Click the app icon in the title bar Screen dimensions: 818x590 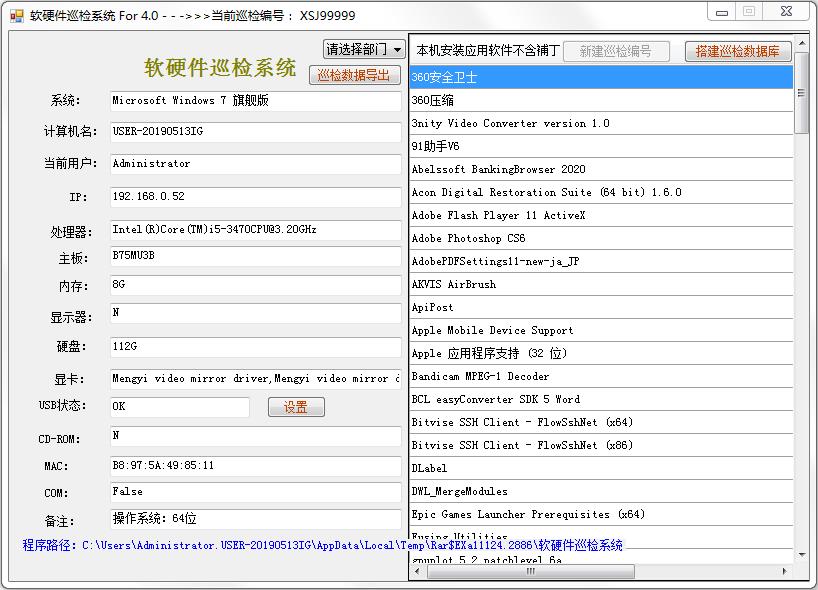16,15
